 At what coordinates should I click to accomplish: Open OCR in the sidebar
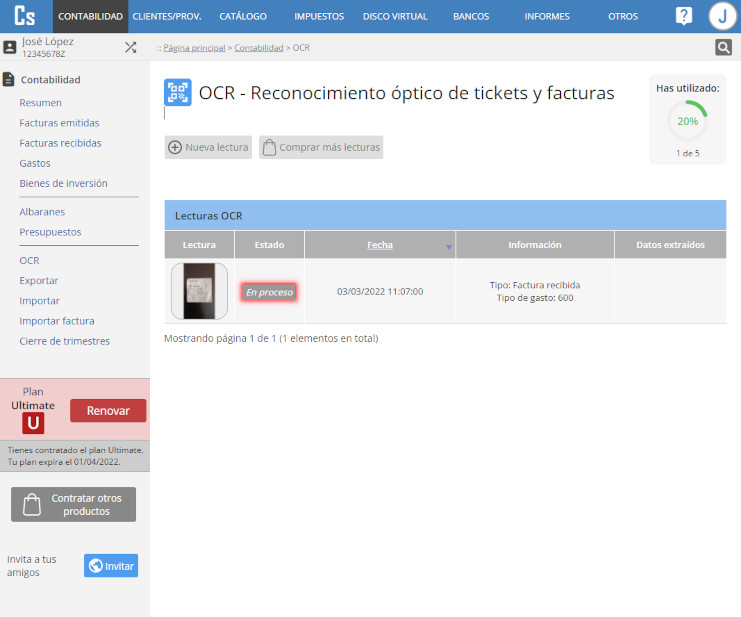coord(29,261)
